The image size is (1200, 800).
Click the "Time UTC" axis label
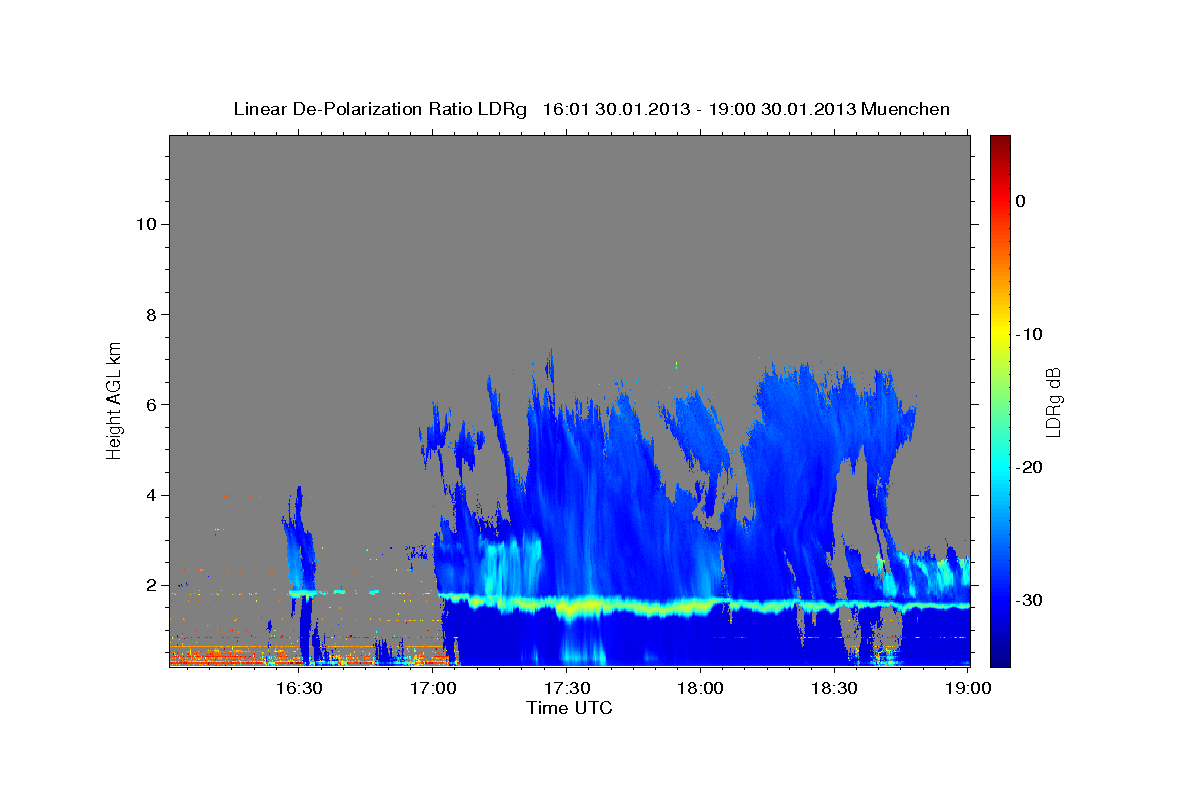coord(569,708)
